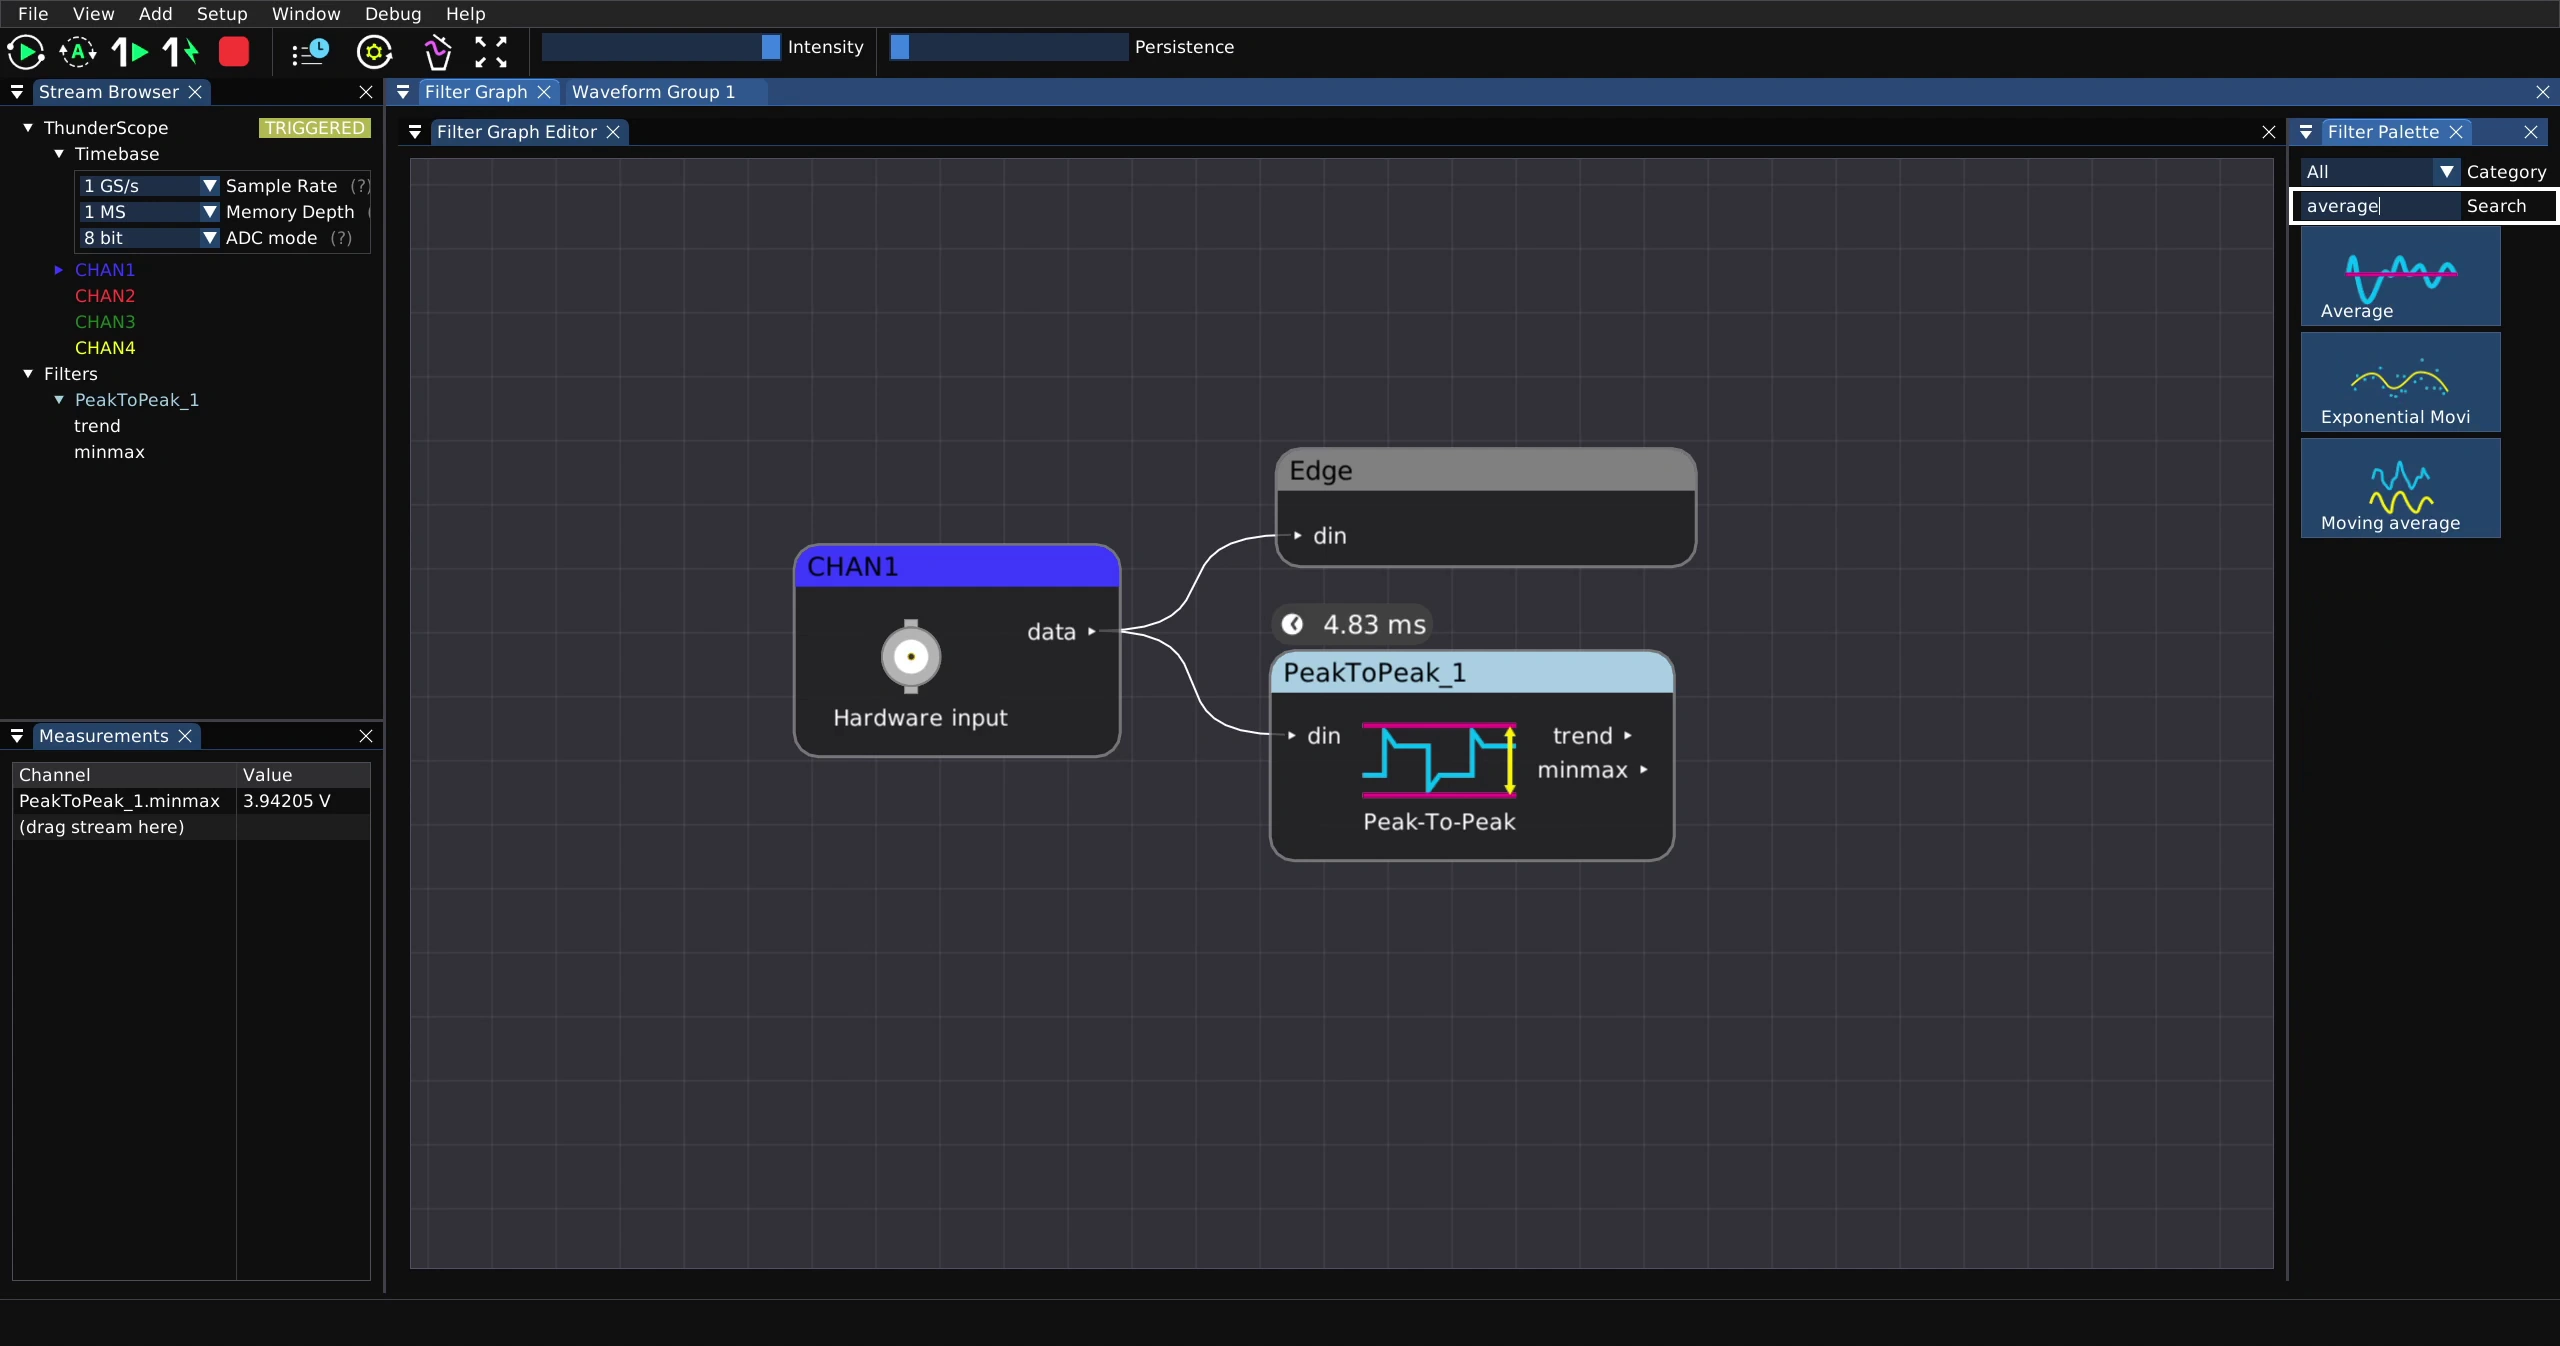This screenshot has width=2560, height=1346.
Task: Select the Moving average filter
Action: [2400, 488]
